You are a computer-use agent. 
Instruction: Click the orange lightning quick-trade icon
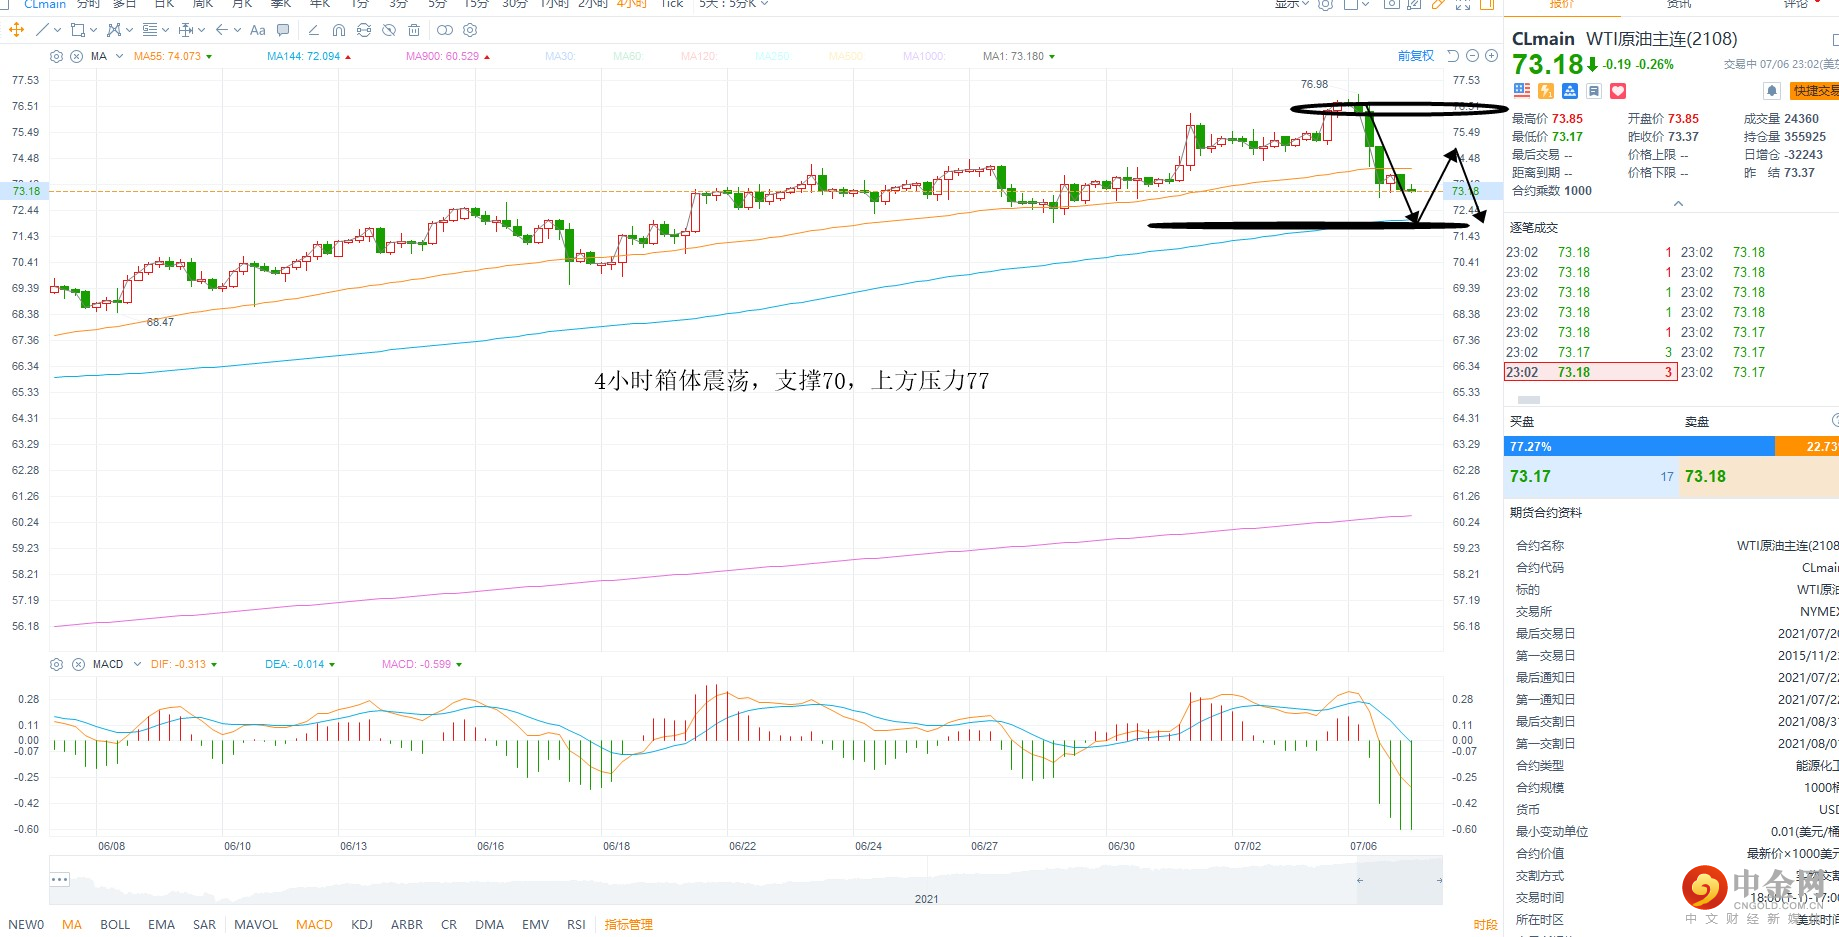(1546, 91)
